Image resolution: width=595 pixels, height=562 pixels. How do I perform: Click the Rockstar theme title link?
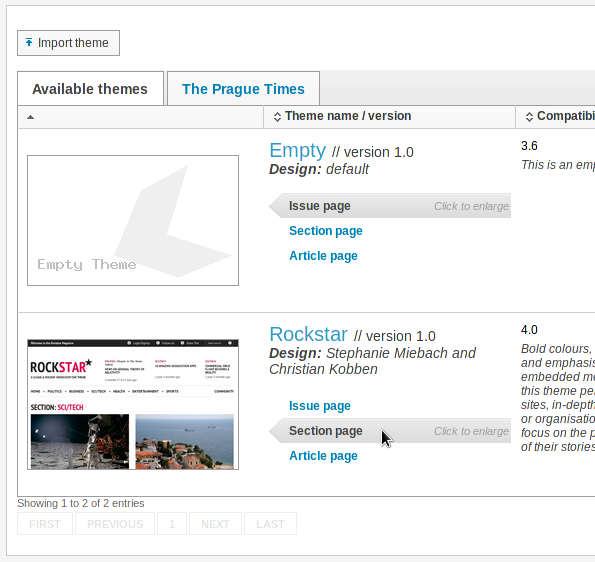point(308,334)
